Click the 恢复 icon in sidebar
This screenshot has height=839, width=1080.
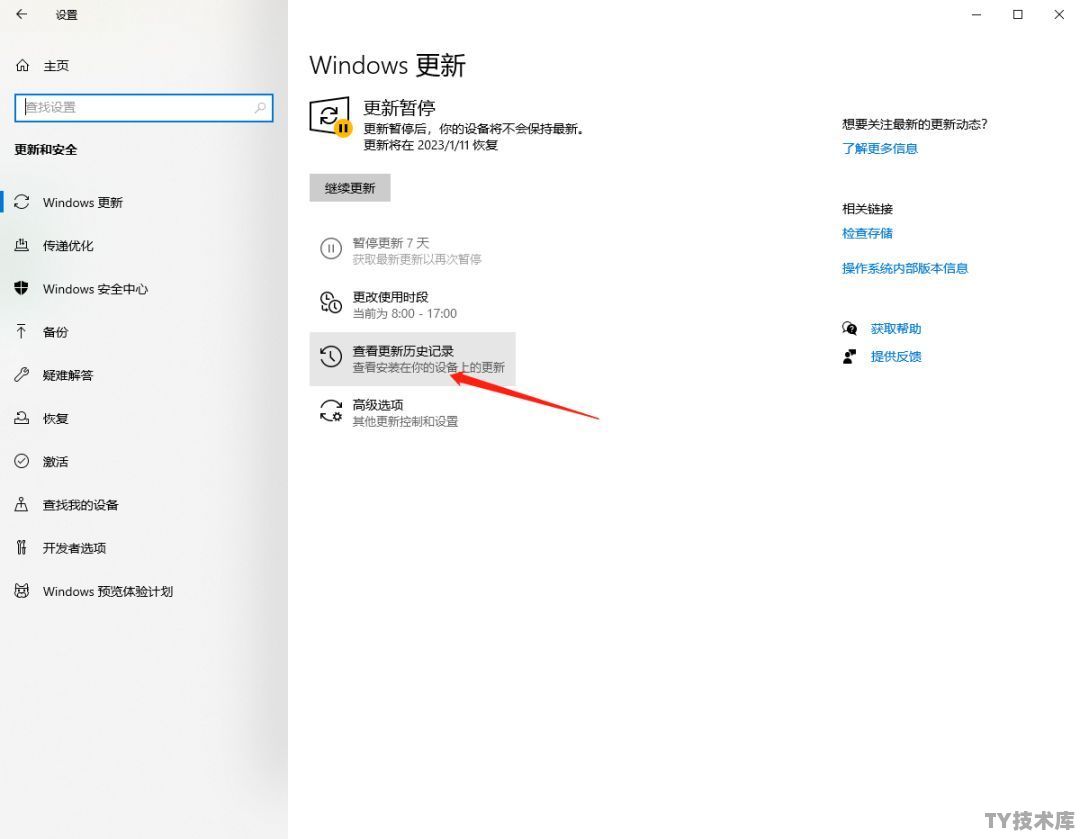tap(22, 418)
